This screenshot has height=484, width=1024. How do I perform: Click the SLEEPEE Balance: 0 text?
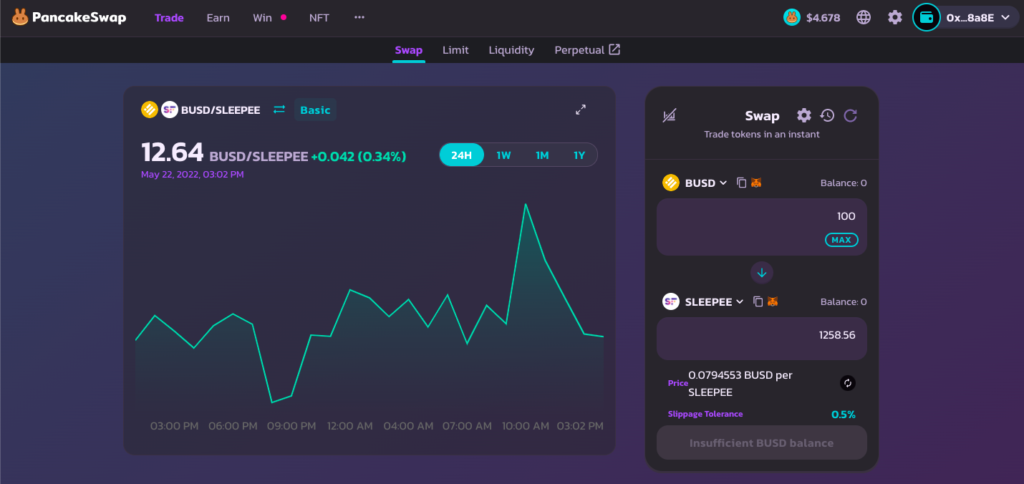(844, 302)
